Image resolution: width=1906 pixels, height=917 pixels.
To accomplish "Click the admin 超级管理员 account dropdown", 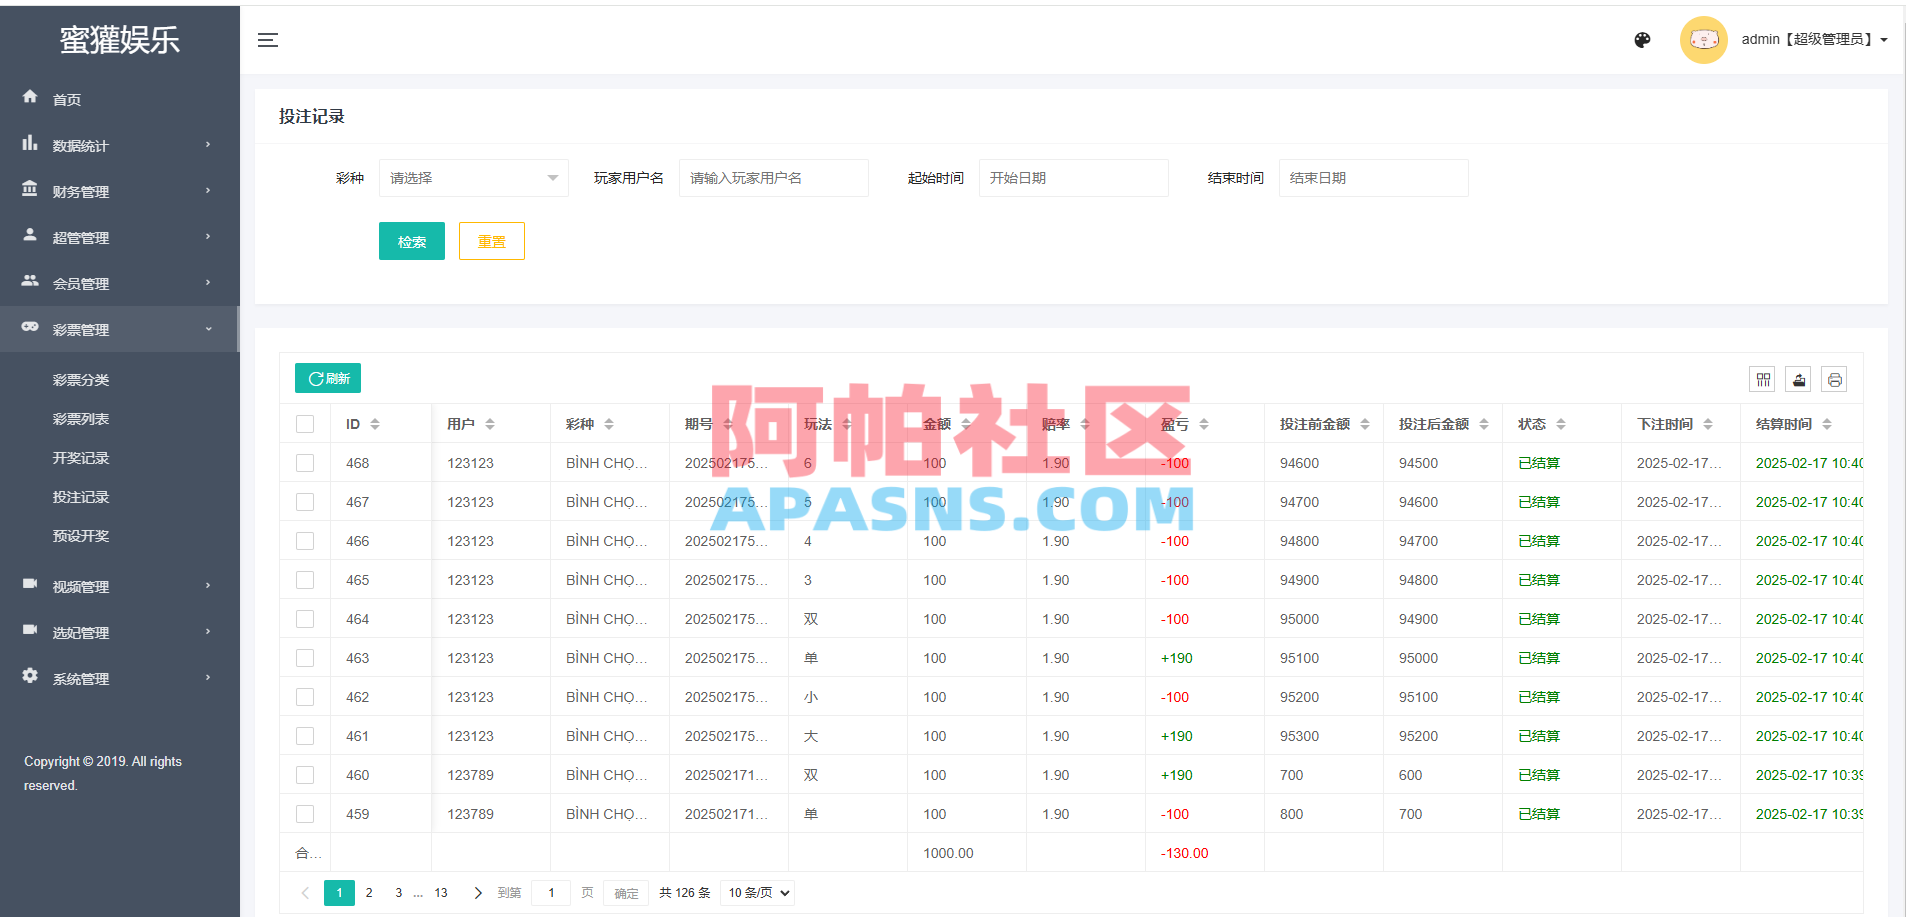I will pos(1813,39).
